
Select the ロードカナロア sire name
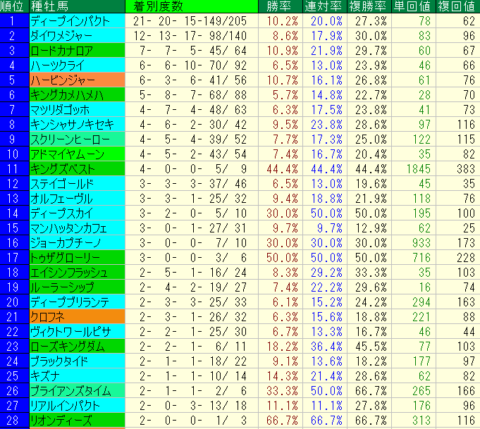pyautogui.click(x=62, y=51)
